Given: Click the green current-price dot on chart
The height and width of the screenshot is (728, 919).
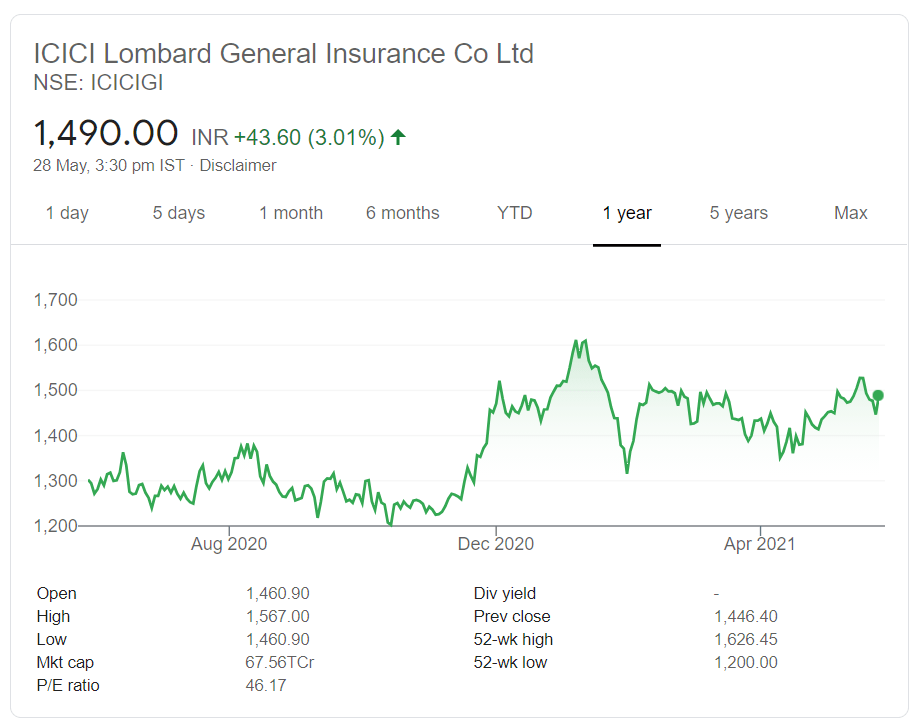Looking at the screenshot, I should (878, 396).
